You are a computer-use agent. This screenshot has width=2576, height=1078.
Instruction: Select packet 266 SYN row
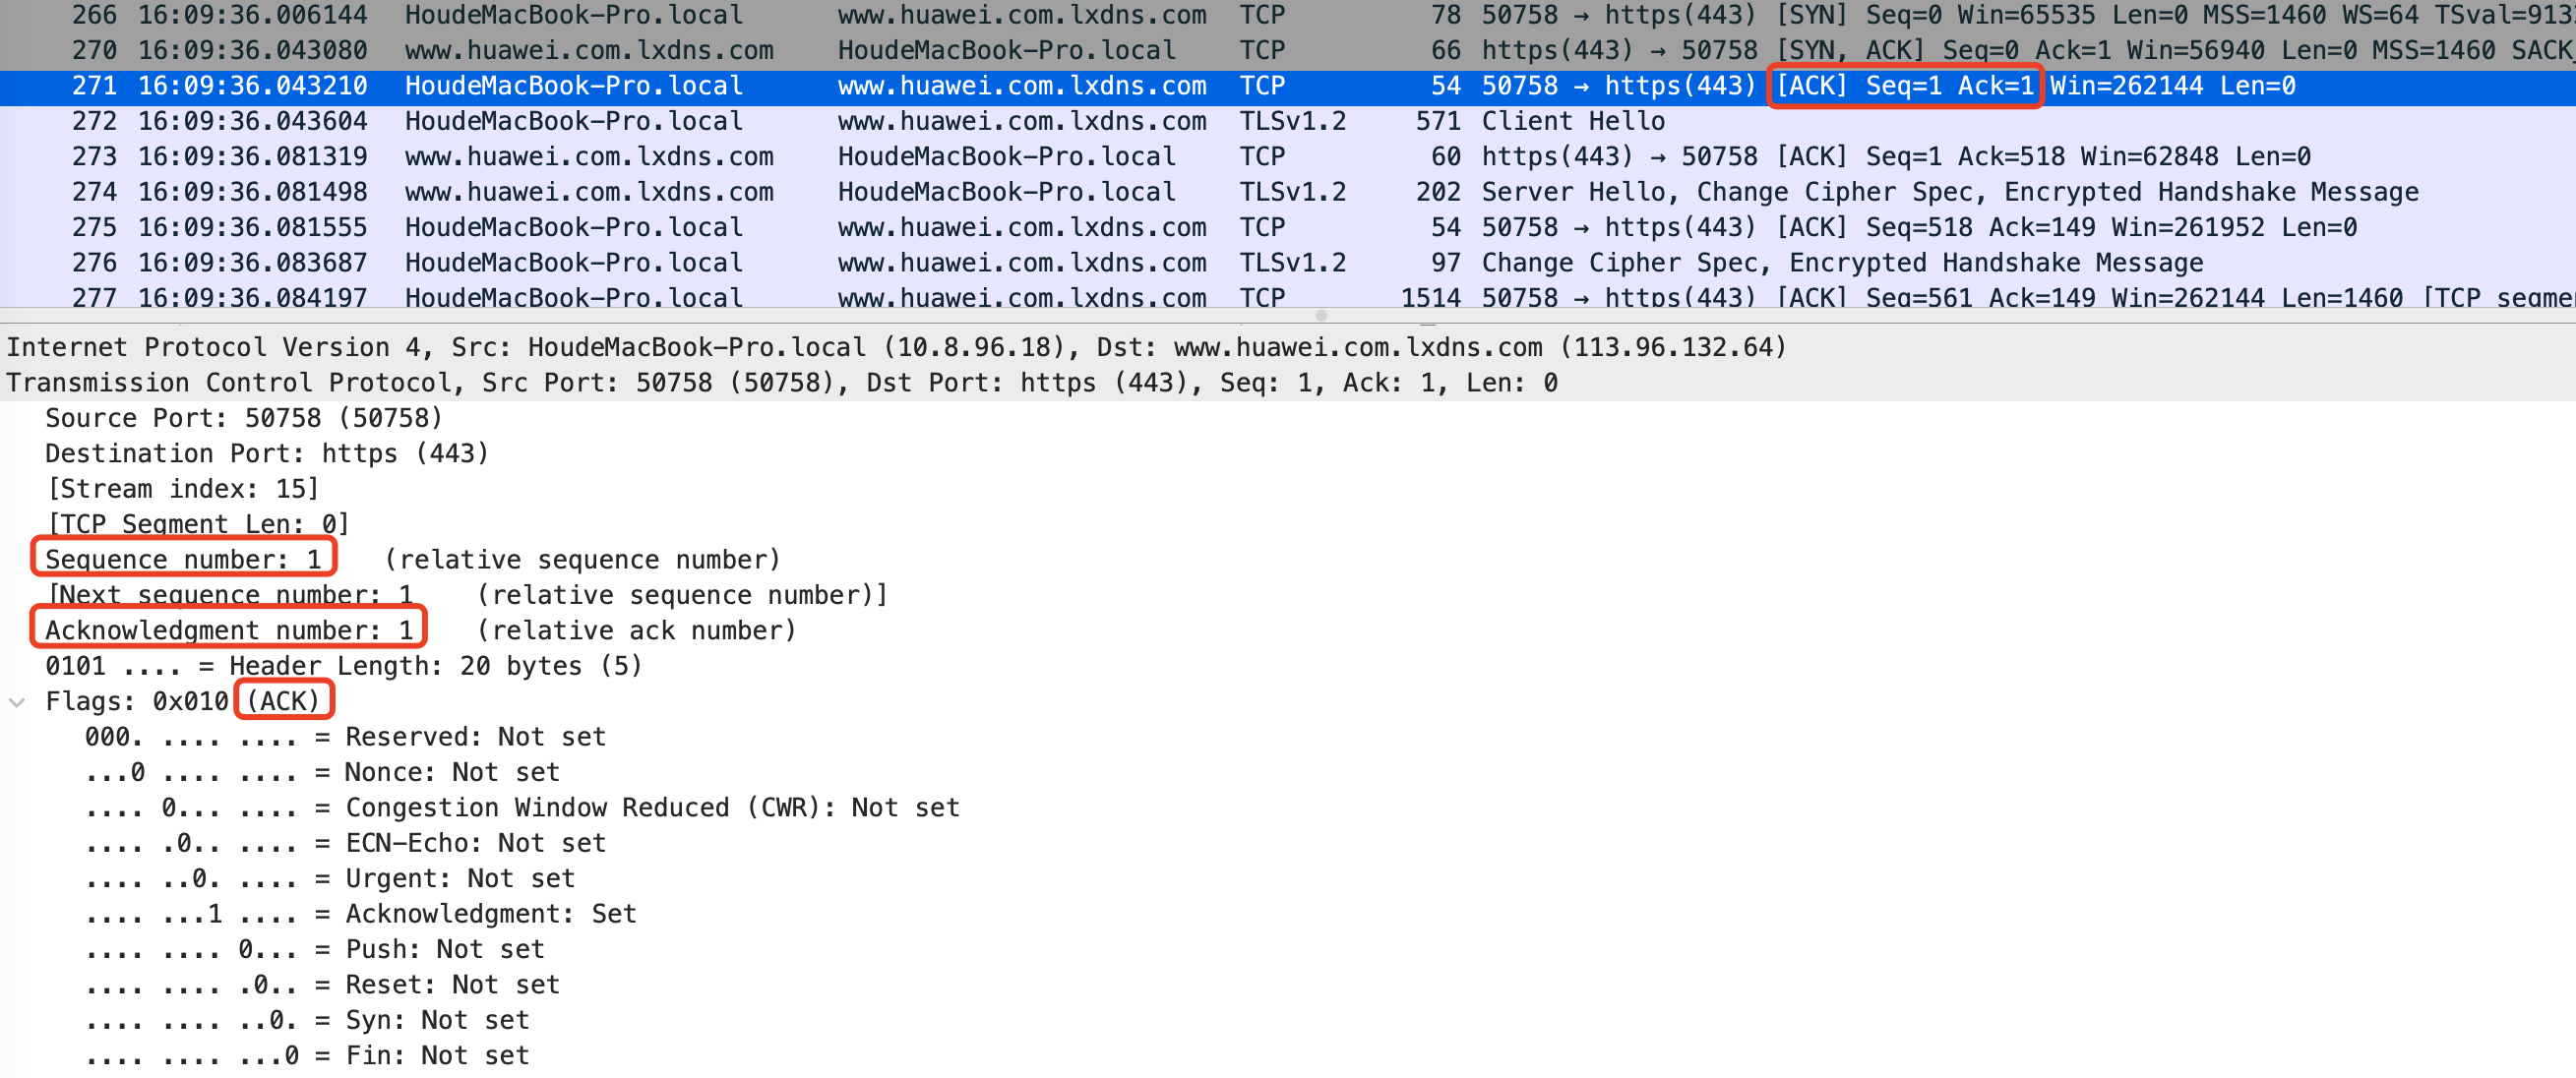pos(1288,15)
